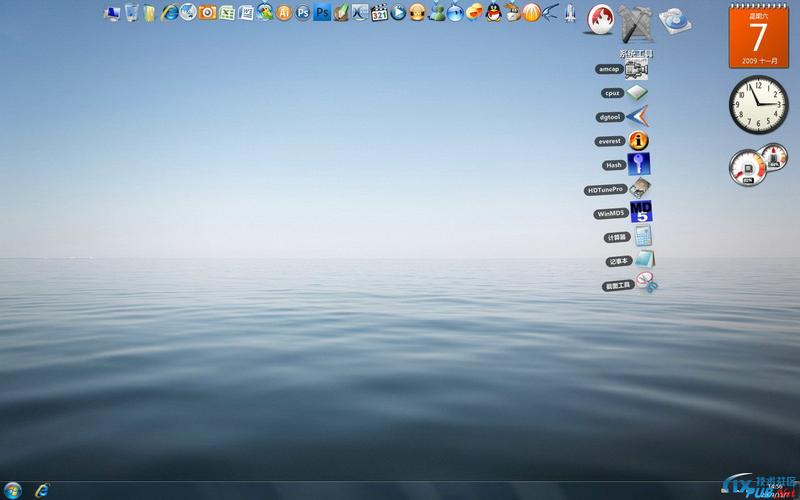The width and height of the screenshot is (800, 500).
Task: Launch Microsoft Word from the dock
Action: [x=246, y=13]
